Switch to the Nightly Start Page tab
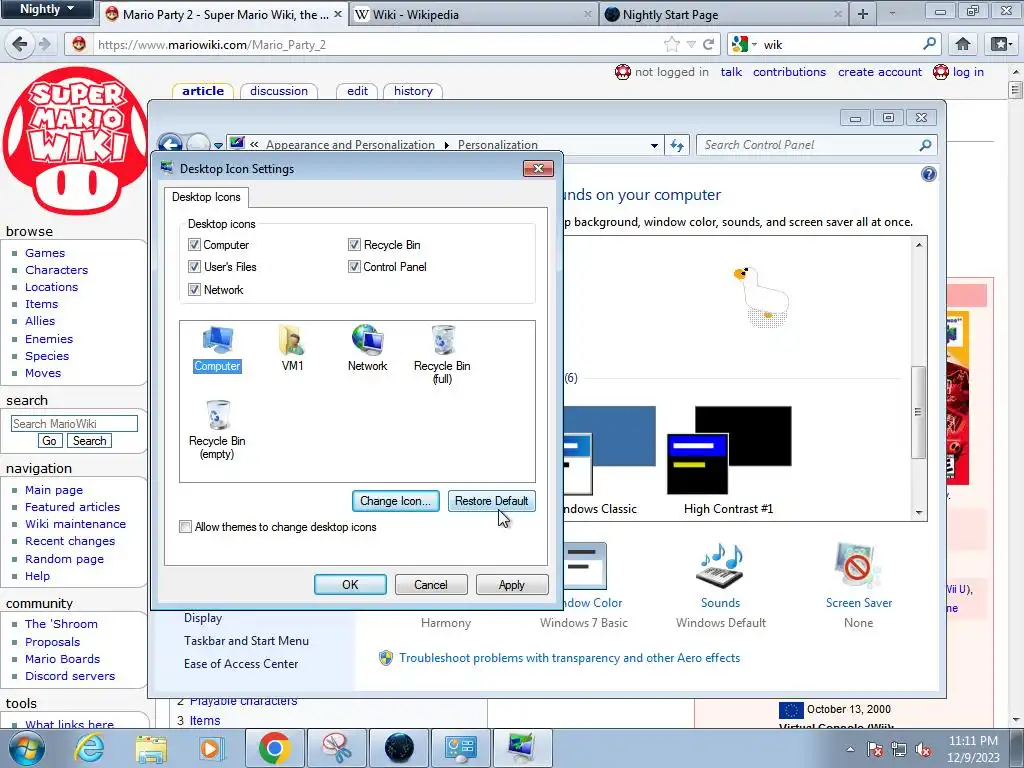 (x=724, y=14)
